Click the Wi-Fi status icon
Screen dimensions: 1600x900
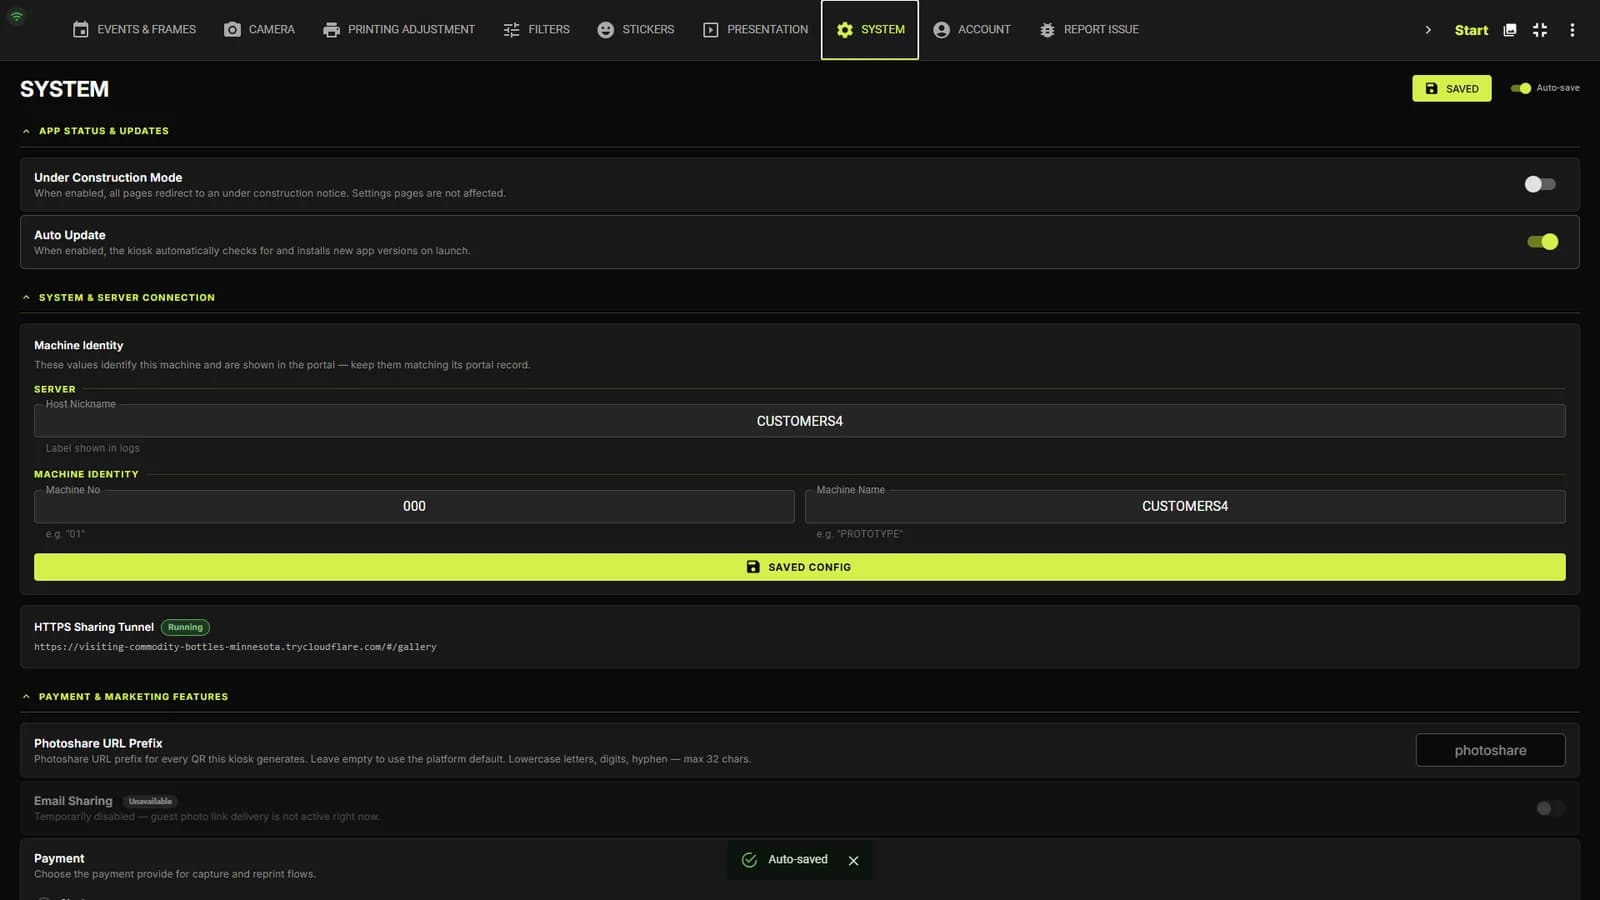click(x=16, y=16)
